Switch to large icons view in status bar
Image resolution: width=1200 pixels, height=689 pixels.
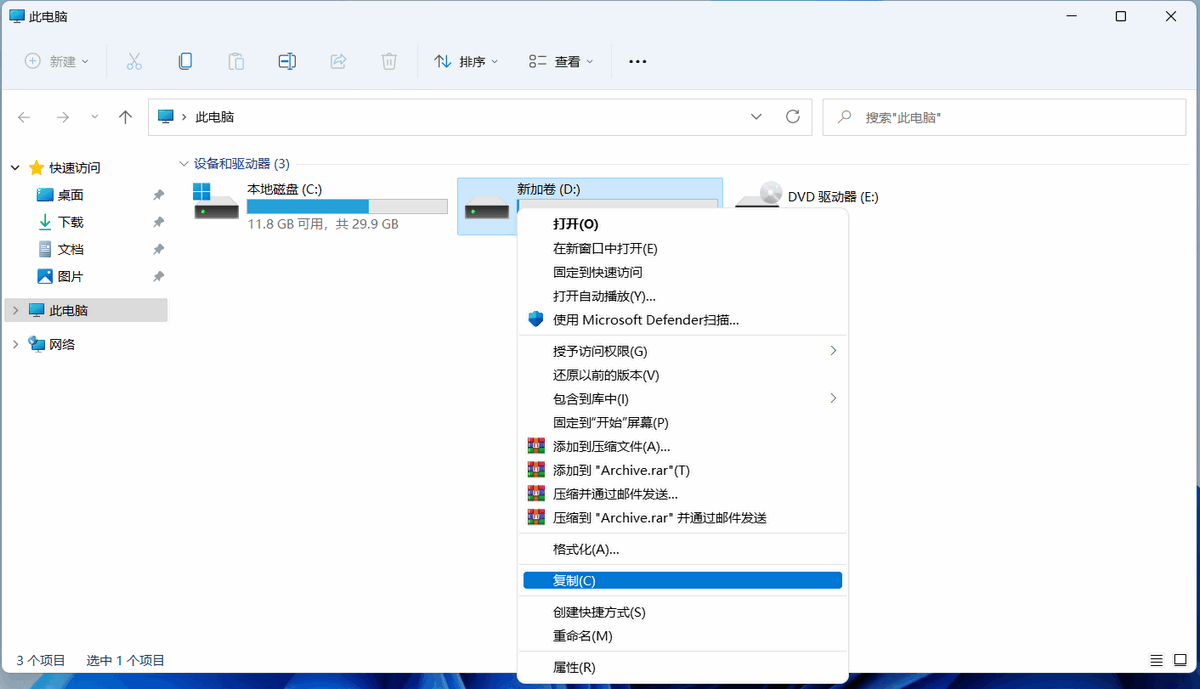(x=1178, y=660)
